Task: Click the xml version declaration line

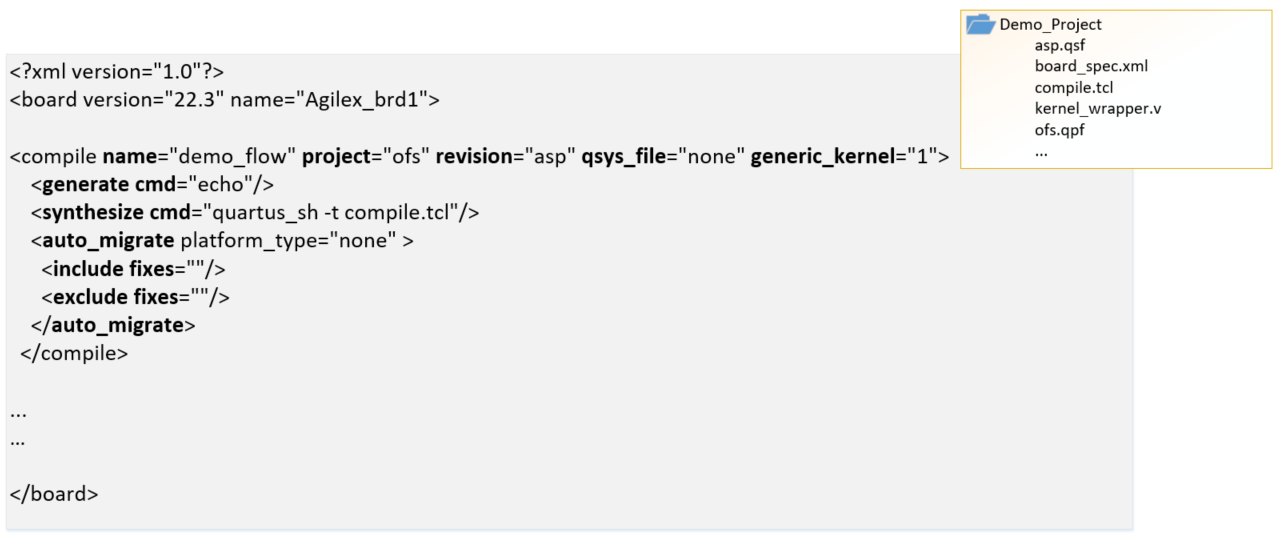Action: tap(117, 72)
